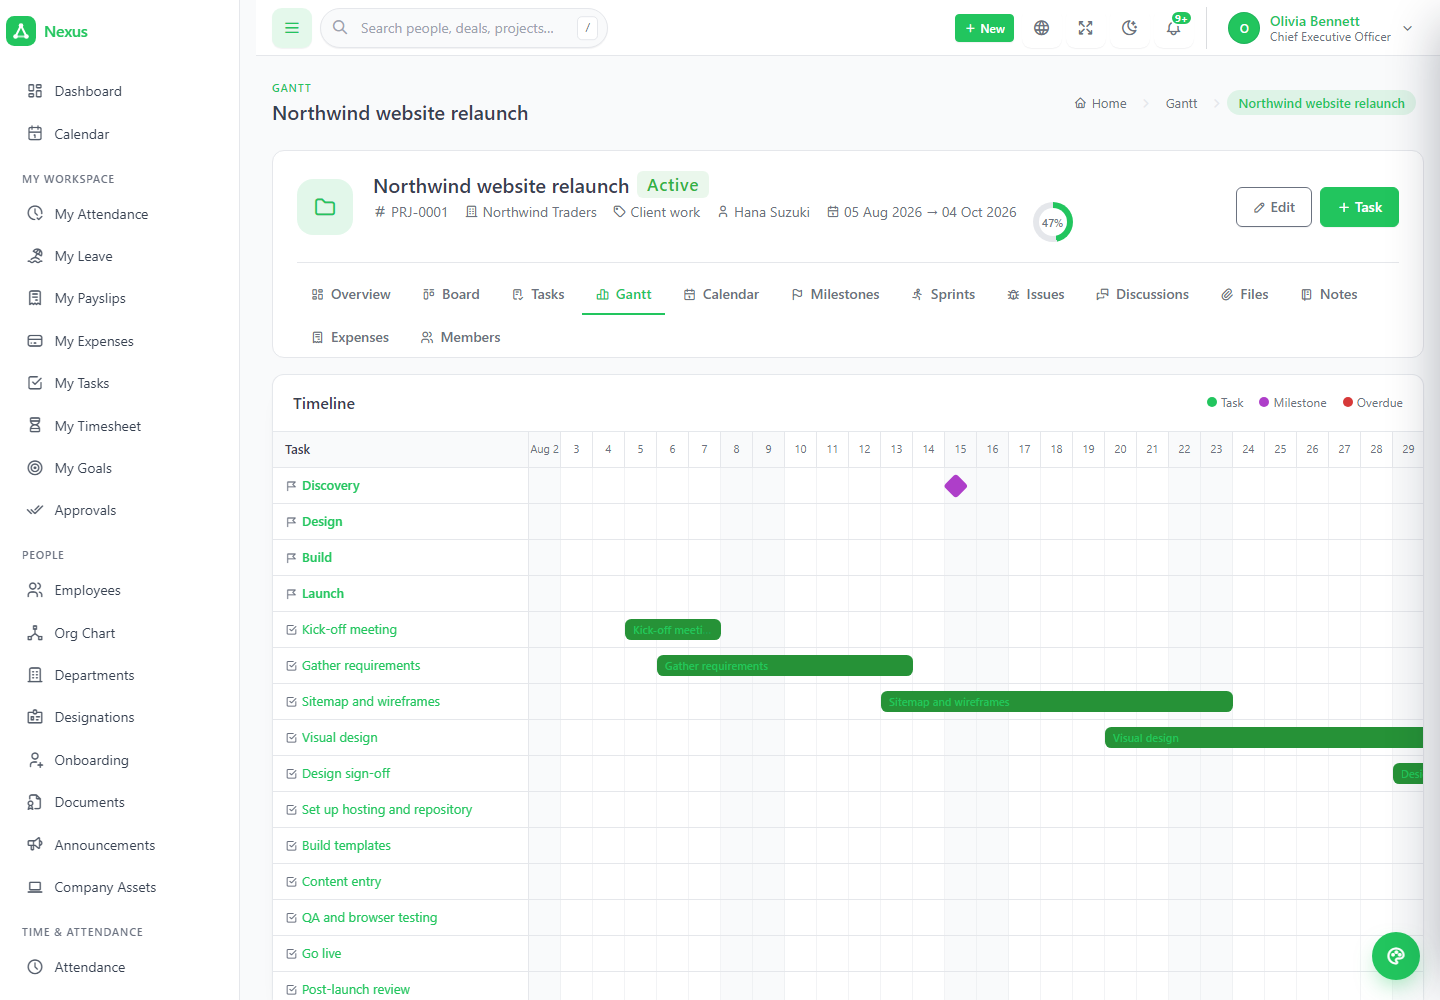This screenshot has height=1000, width=1440.
Task: Click the Sitemap and wireframes gantt bar
Action: [1057, 702]
